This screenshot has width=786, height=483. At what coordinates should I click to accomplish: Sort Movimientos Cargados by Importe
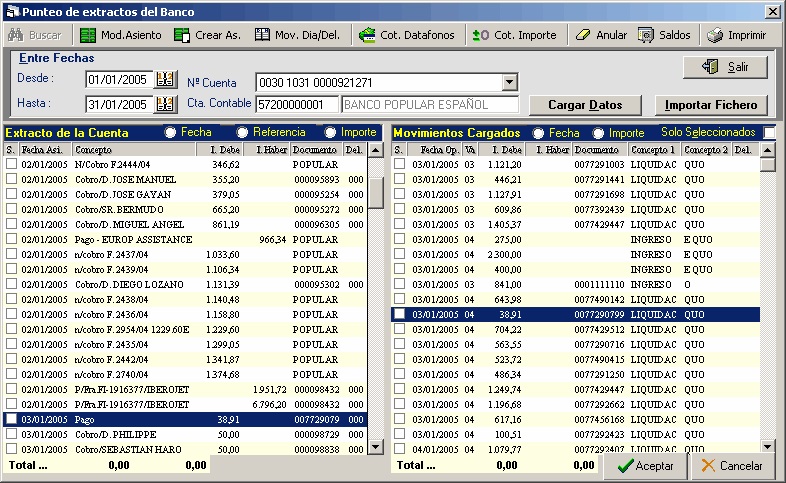pos(598,133)
